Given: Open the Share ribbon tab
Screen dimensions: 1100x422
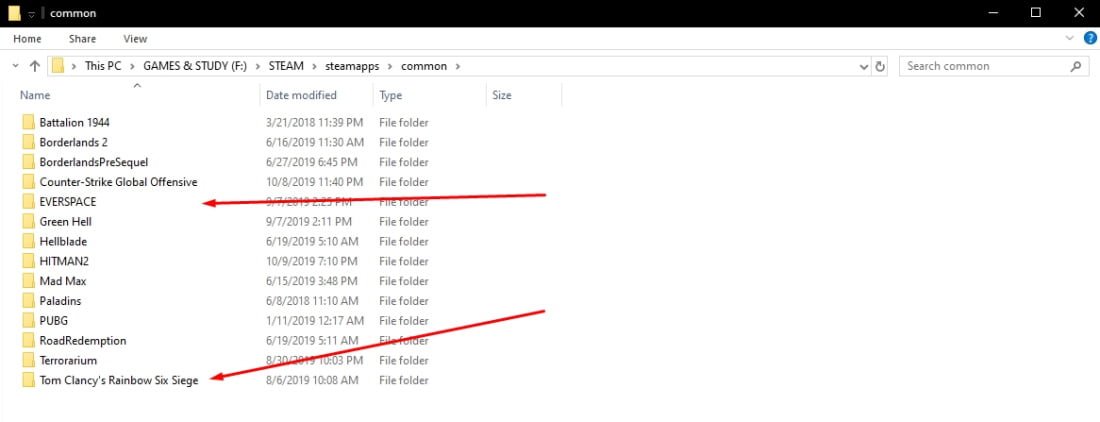Looking at the screenshot, I should [82, 39].
